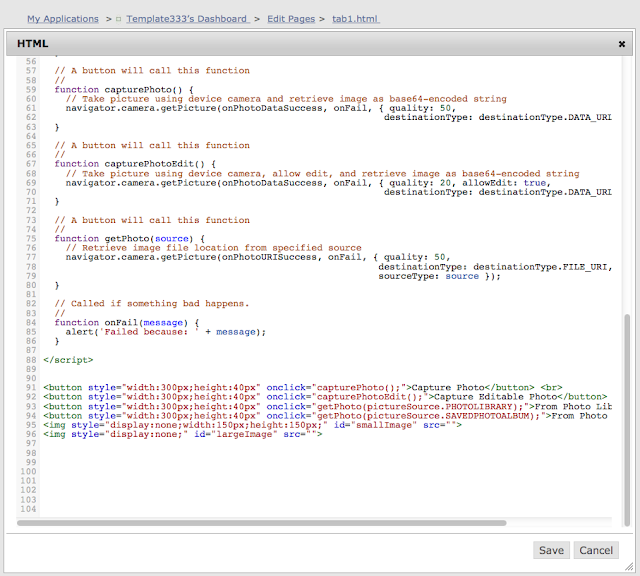The height and width of the screenshot is (576, 640).
Task: Click the horizontal scrollbar thumb
Action: tap(261, 523)
